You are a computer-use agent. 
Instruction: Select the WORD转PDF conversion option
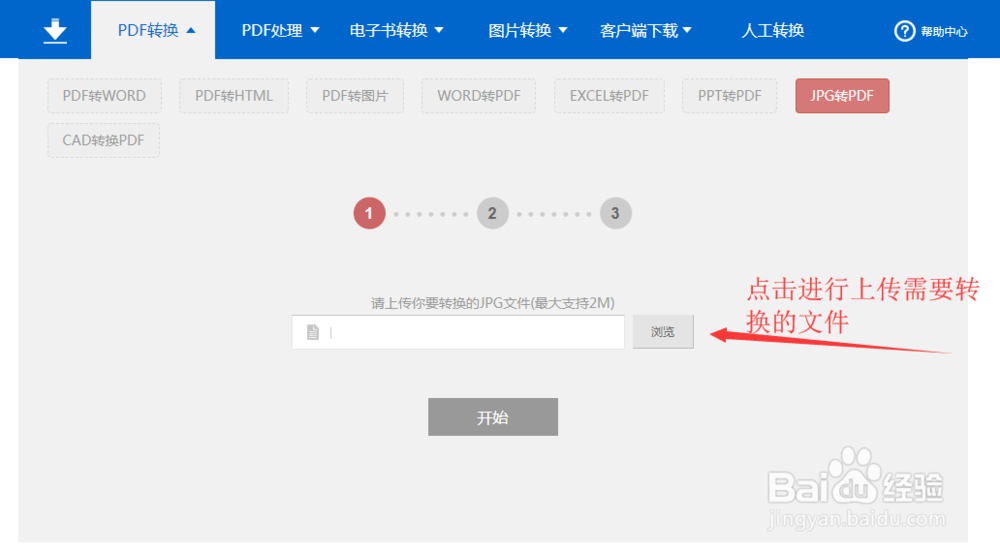478,96
